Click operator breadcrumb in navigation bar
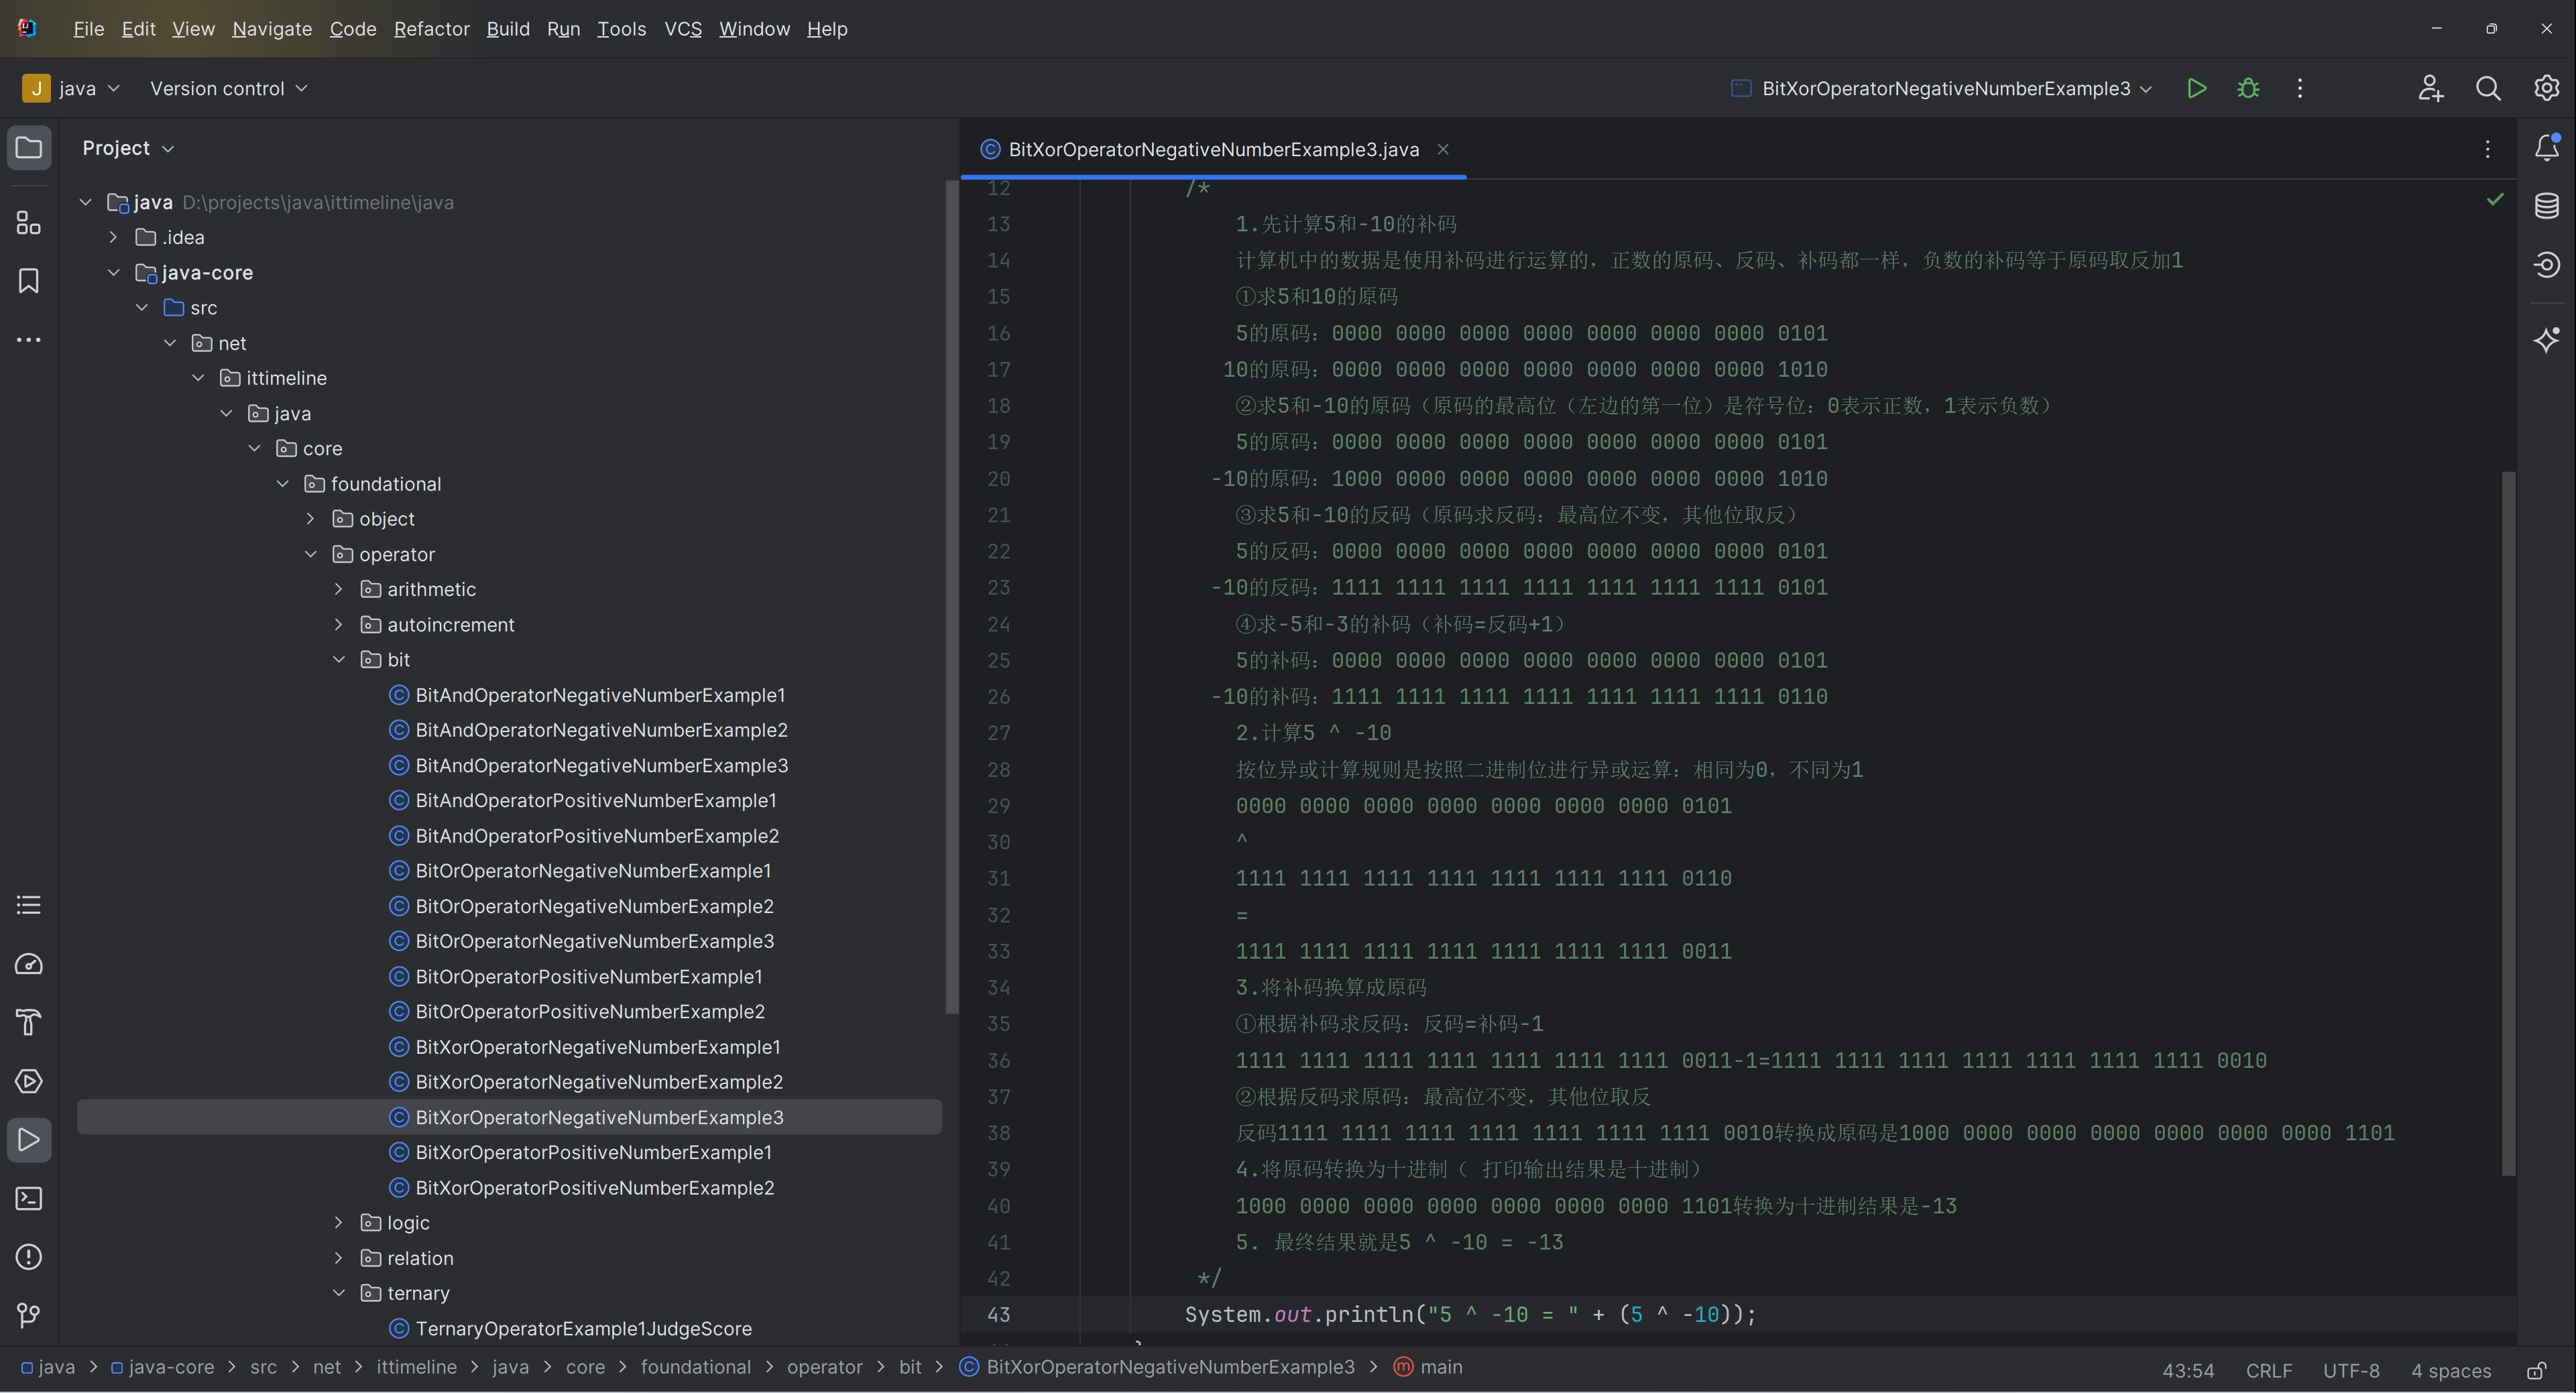Image resolution: width=2576 pixels, height=1393 pixels. pos(824,1367)
